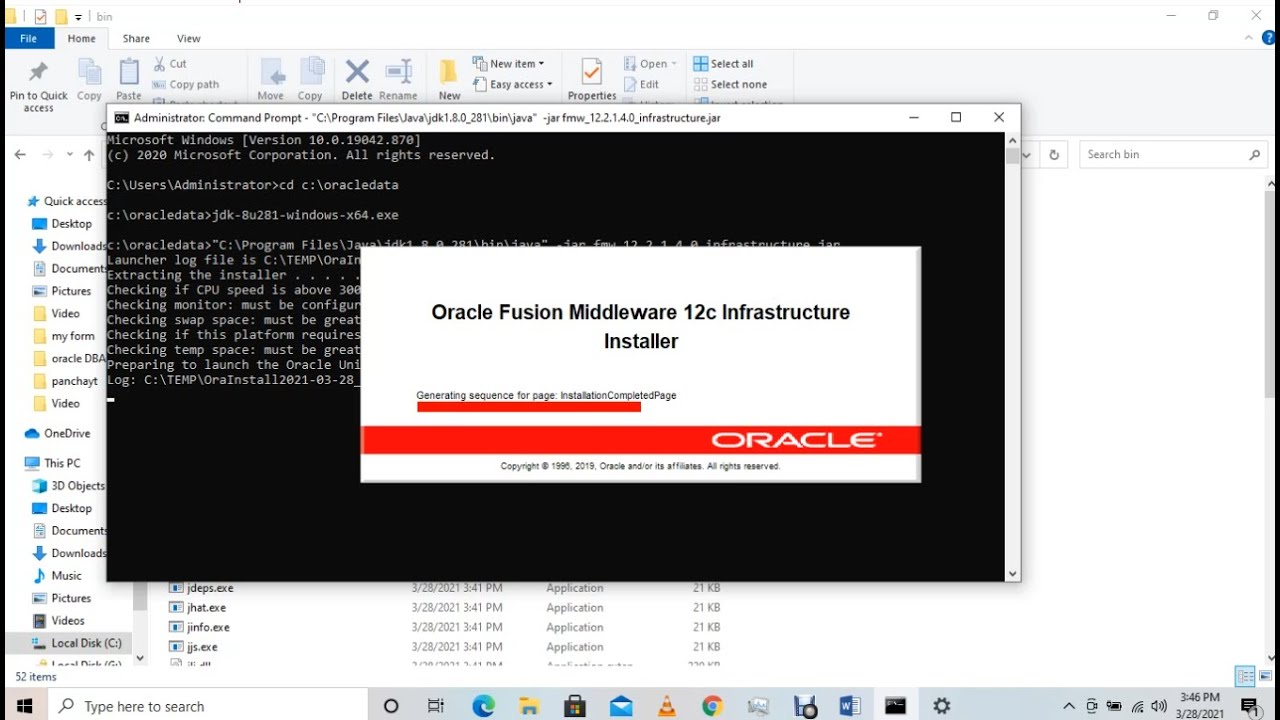Open Quick access in the navigation pane
This screenshot has width=1280, height=720.
(66, 201)
